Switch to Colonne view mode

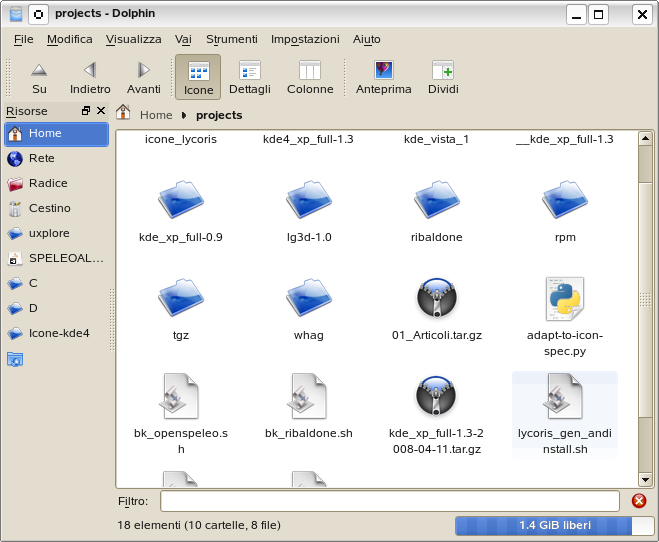(x=310, y=78)
